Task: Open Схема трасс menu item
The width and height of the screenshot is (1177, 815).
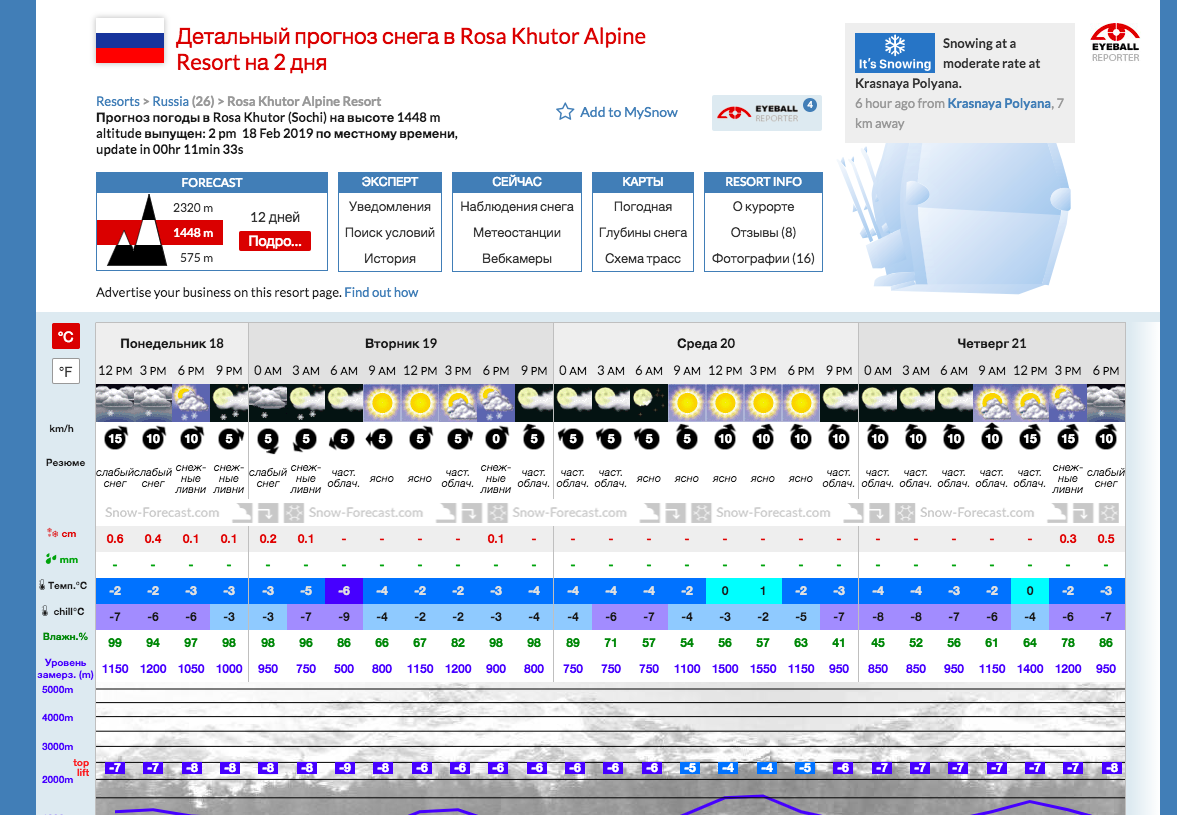Action: pos(643,258)
